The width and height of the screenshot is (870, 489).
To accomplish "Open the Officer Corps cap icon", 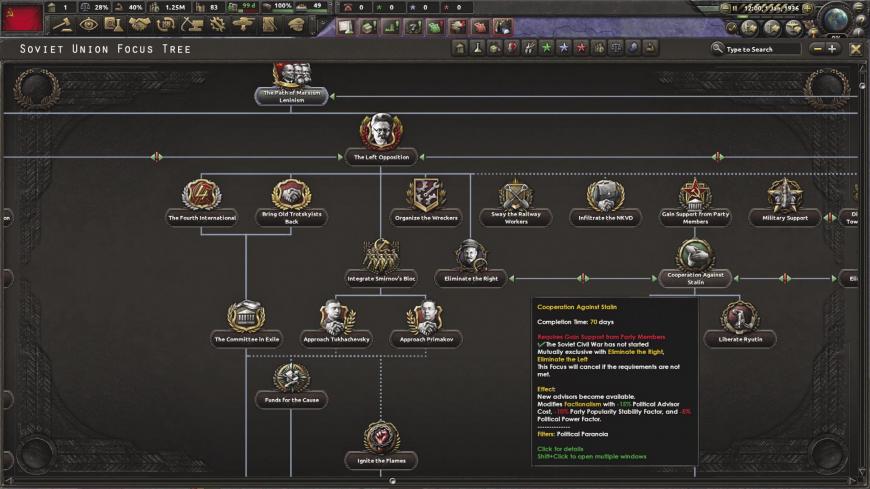I will 296,25.
